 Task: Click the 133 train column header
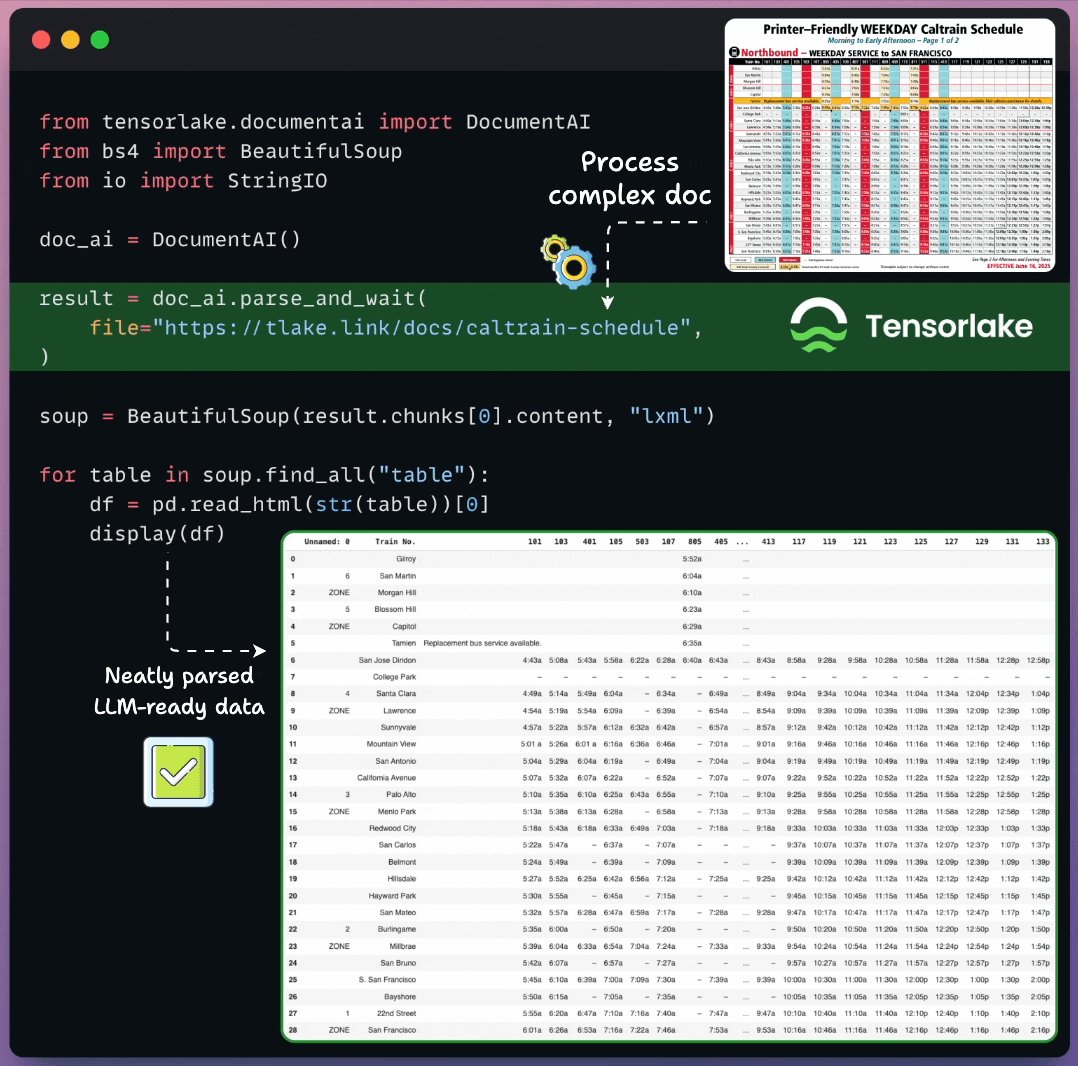1042,542
